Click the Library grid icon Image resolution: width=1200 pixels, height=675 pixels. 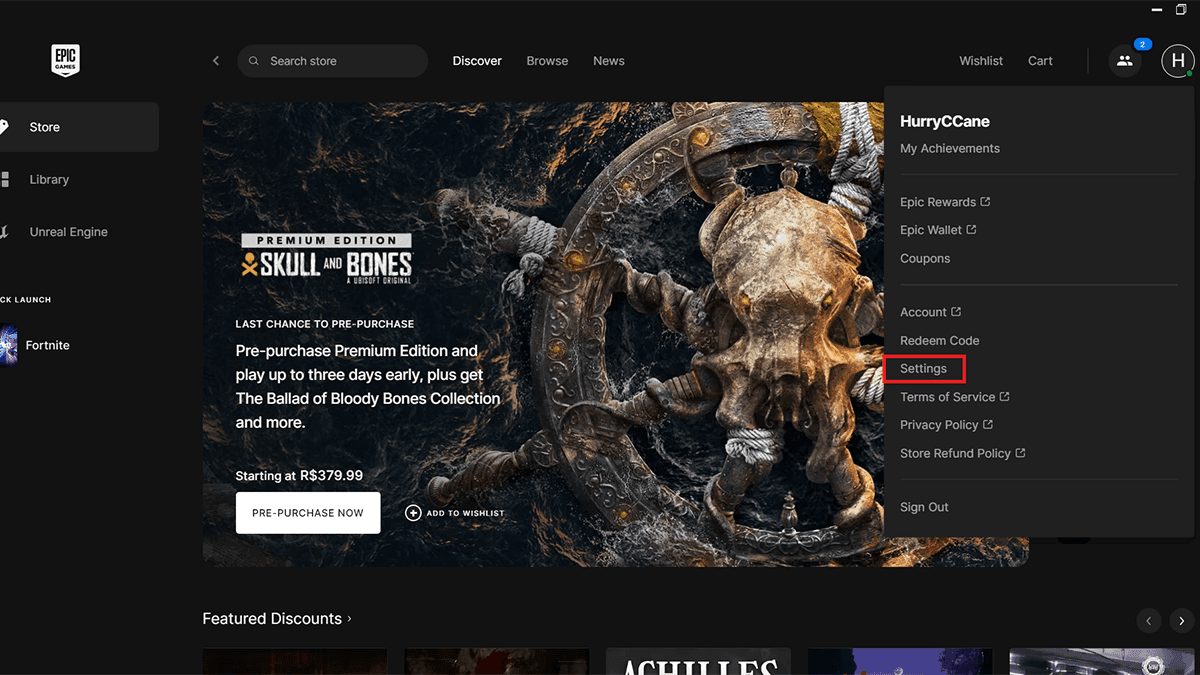click(x=5, y=179)
